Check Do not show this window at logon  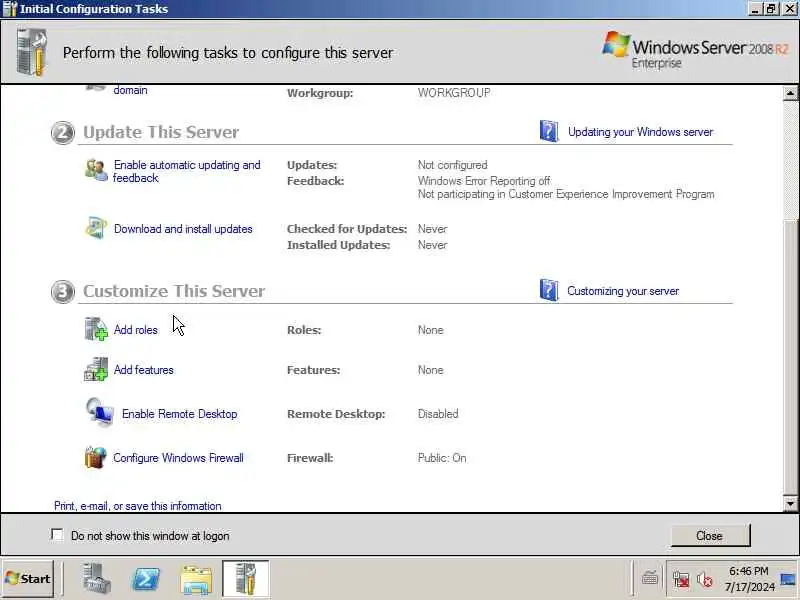(57, 535)
